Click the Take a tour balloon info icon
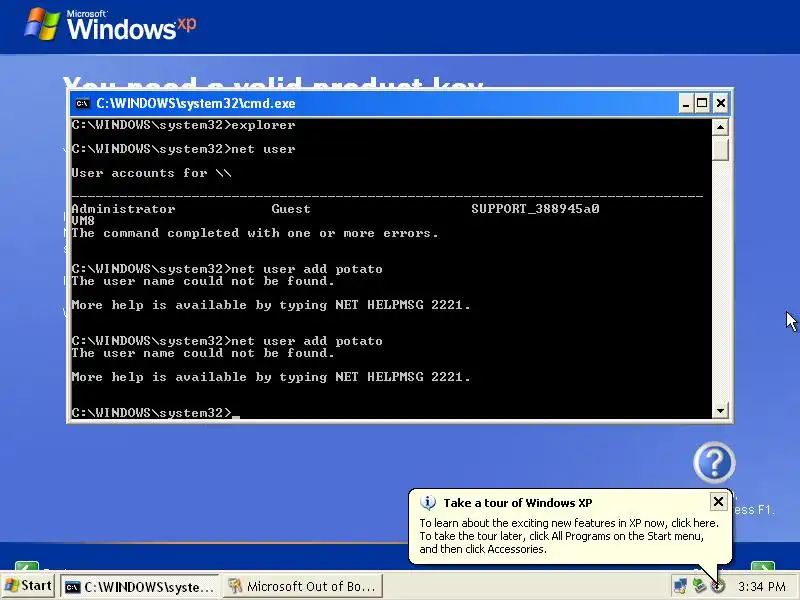 [428, 503]
